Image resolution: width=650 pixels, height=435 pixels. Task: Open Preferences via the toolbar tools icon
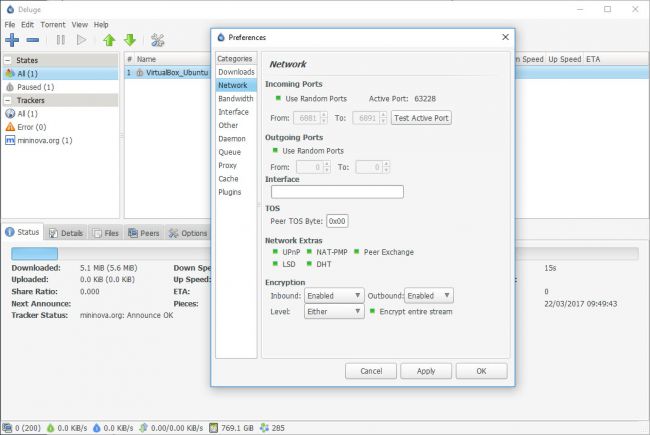click(157, 40)
